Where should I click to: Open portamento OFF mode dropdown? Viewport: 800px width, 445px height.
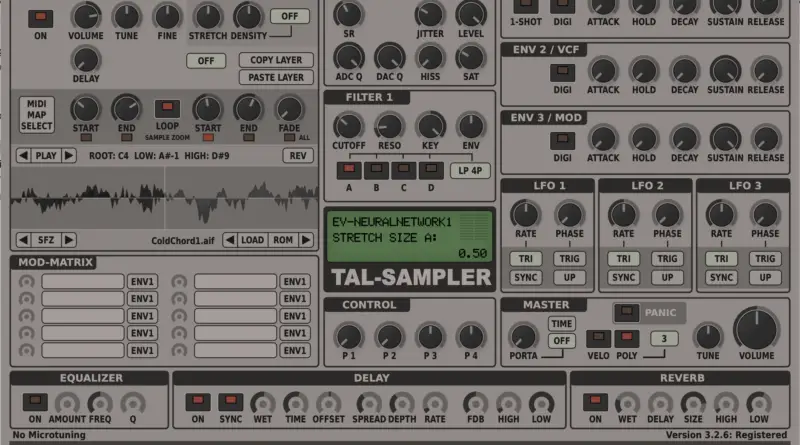[x=561, y=340]
